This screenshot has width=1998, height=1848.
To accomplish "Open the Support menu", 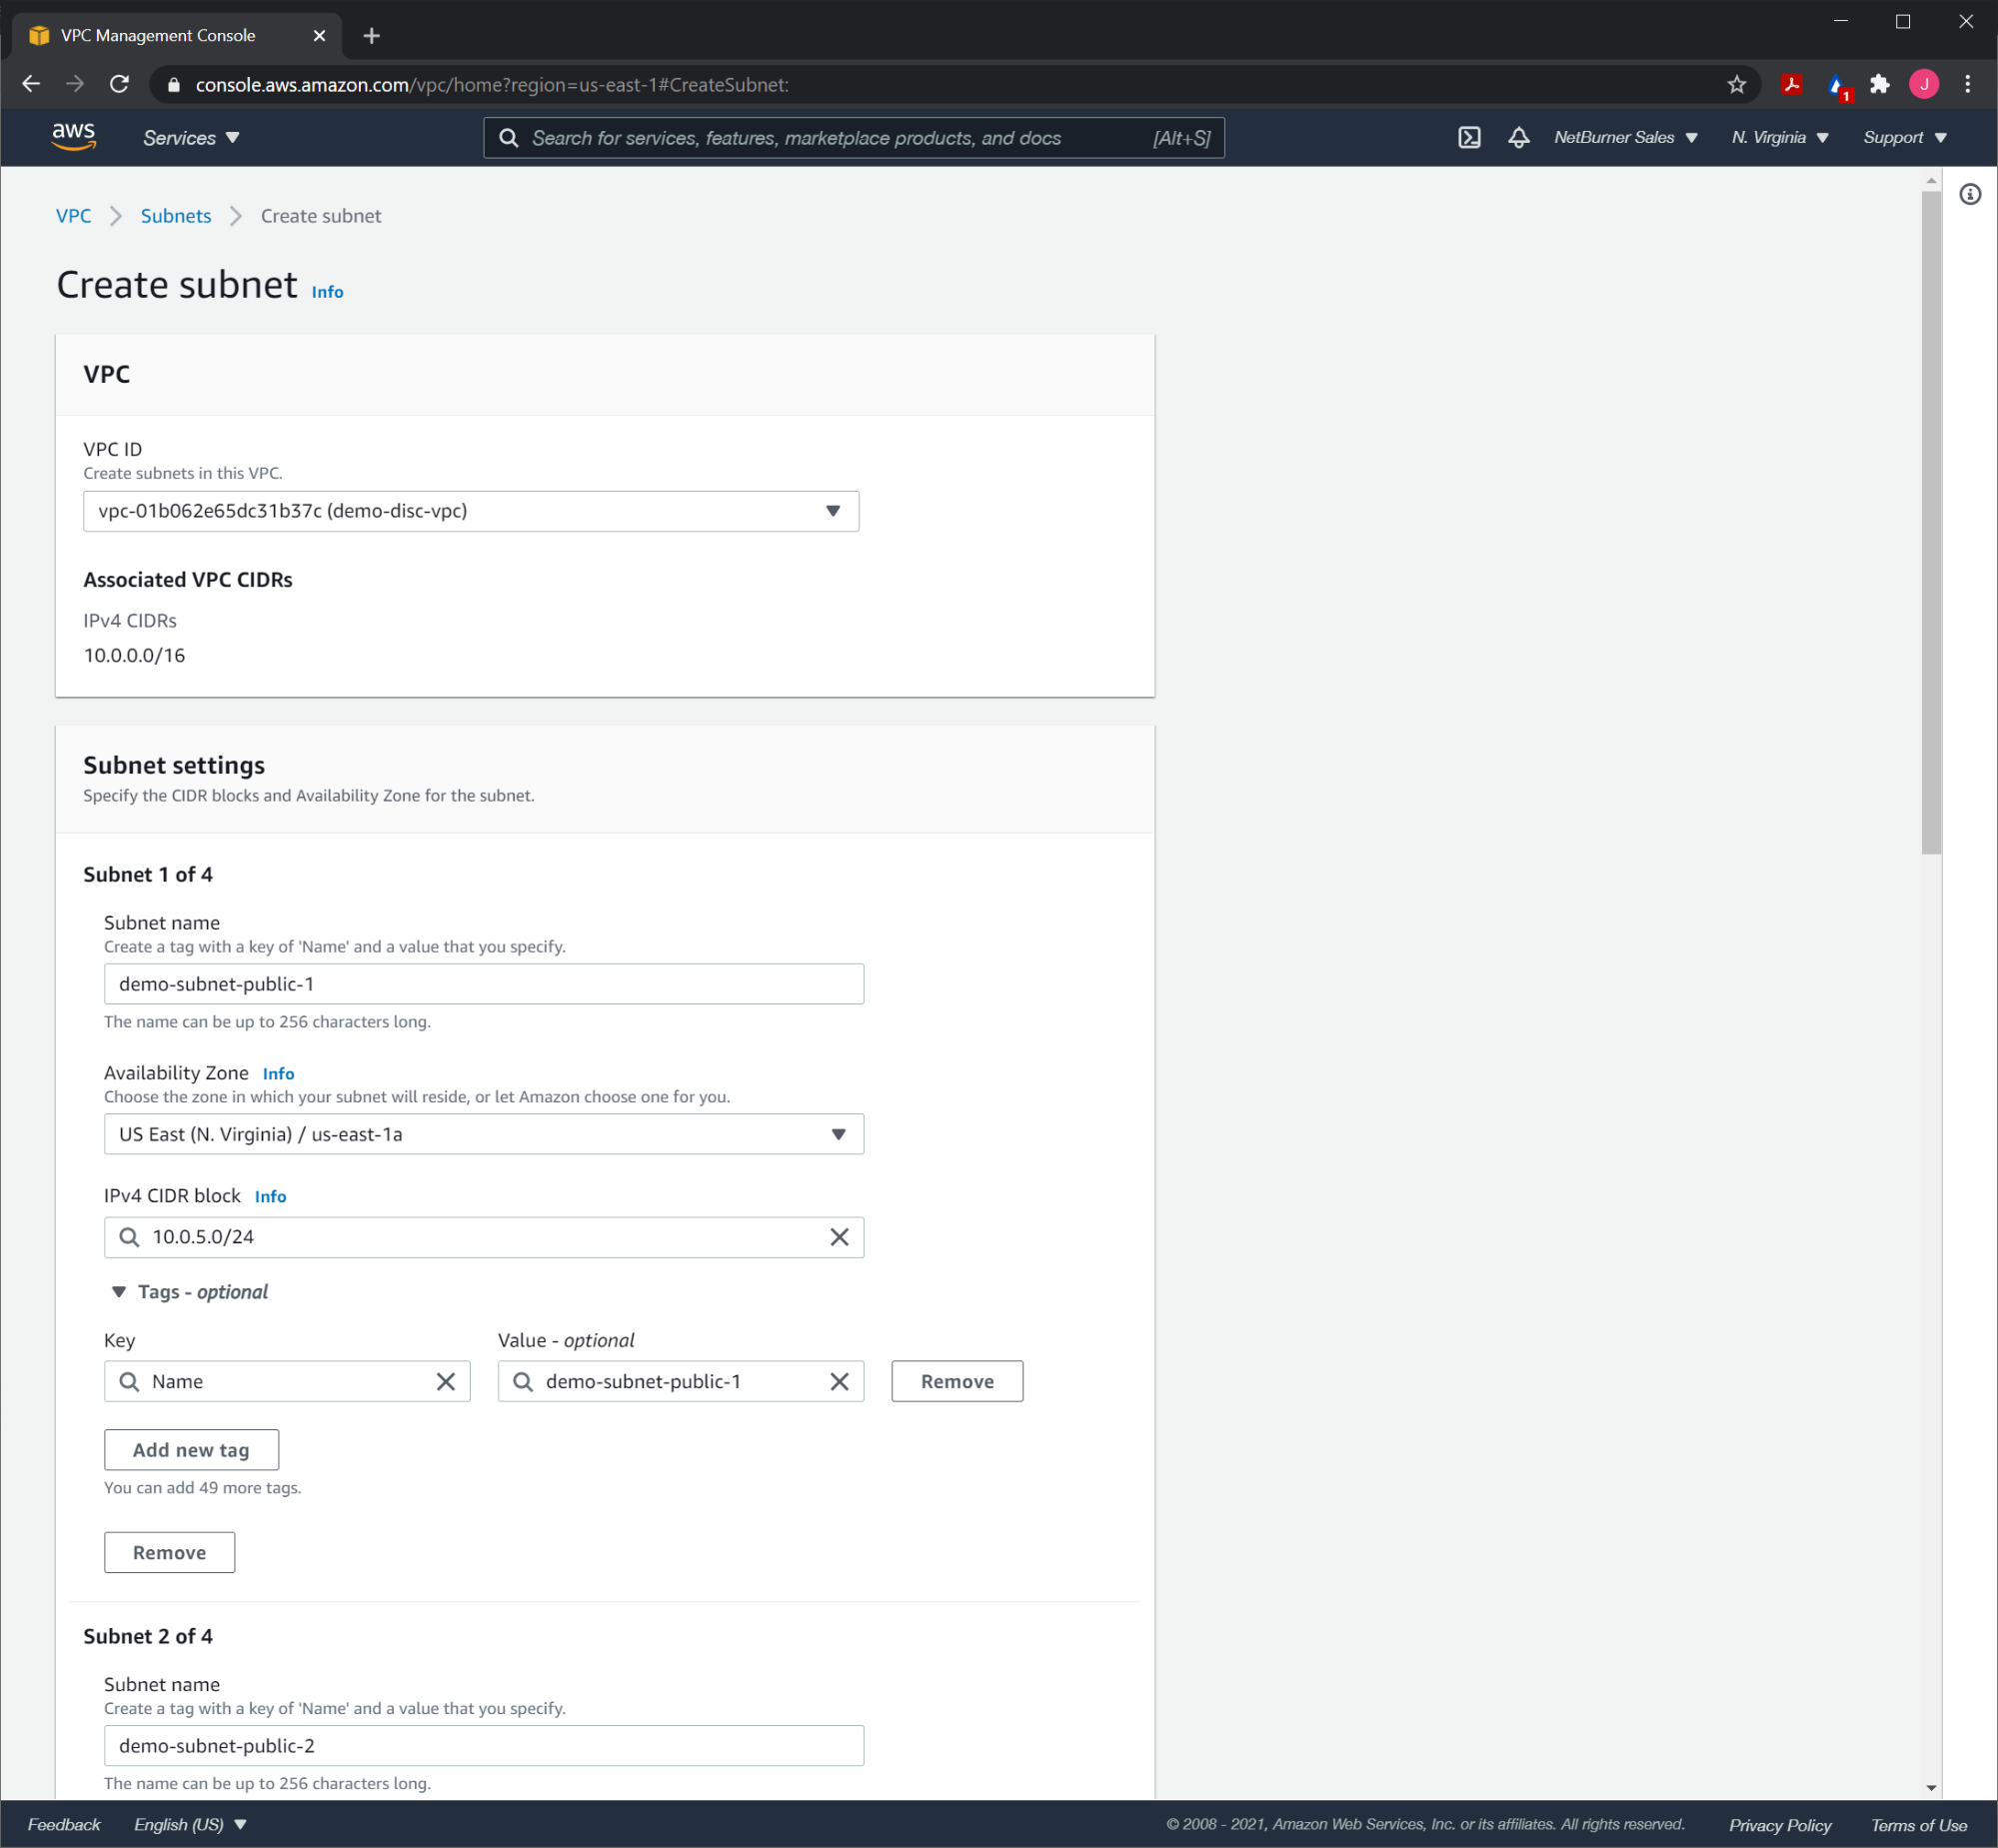I will pos(1904,138).
